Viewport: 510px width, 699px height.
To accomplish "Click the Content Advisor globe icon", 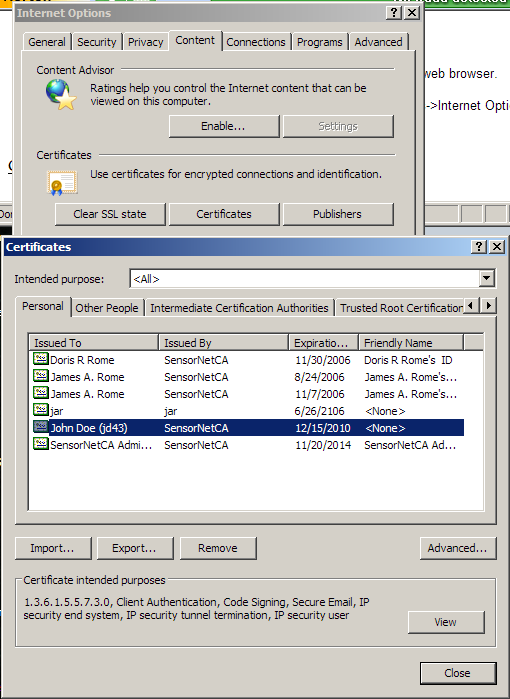I will click(x=61, y=95).
